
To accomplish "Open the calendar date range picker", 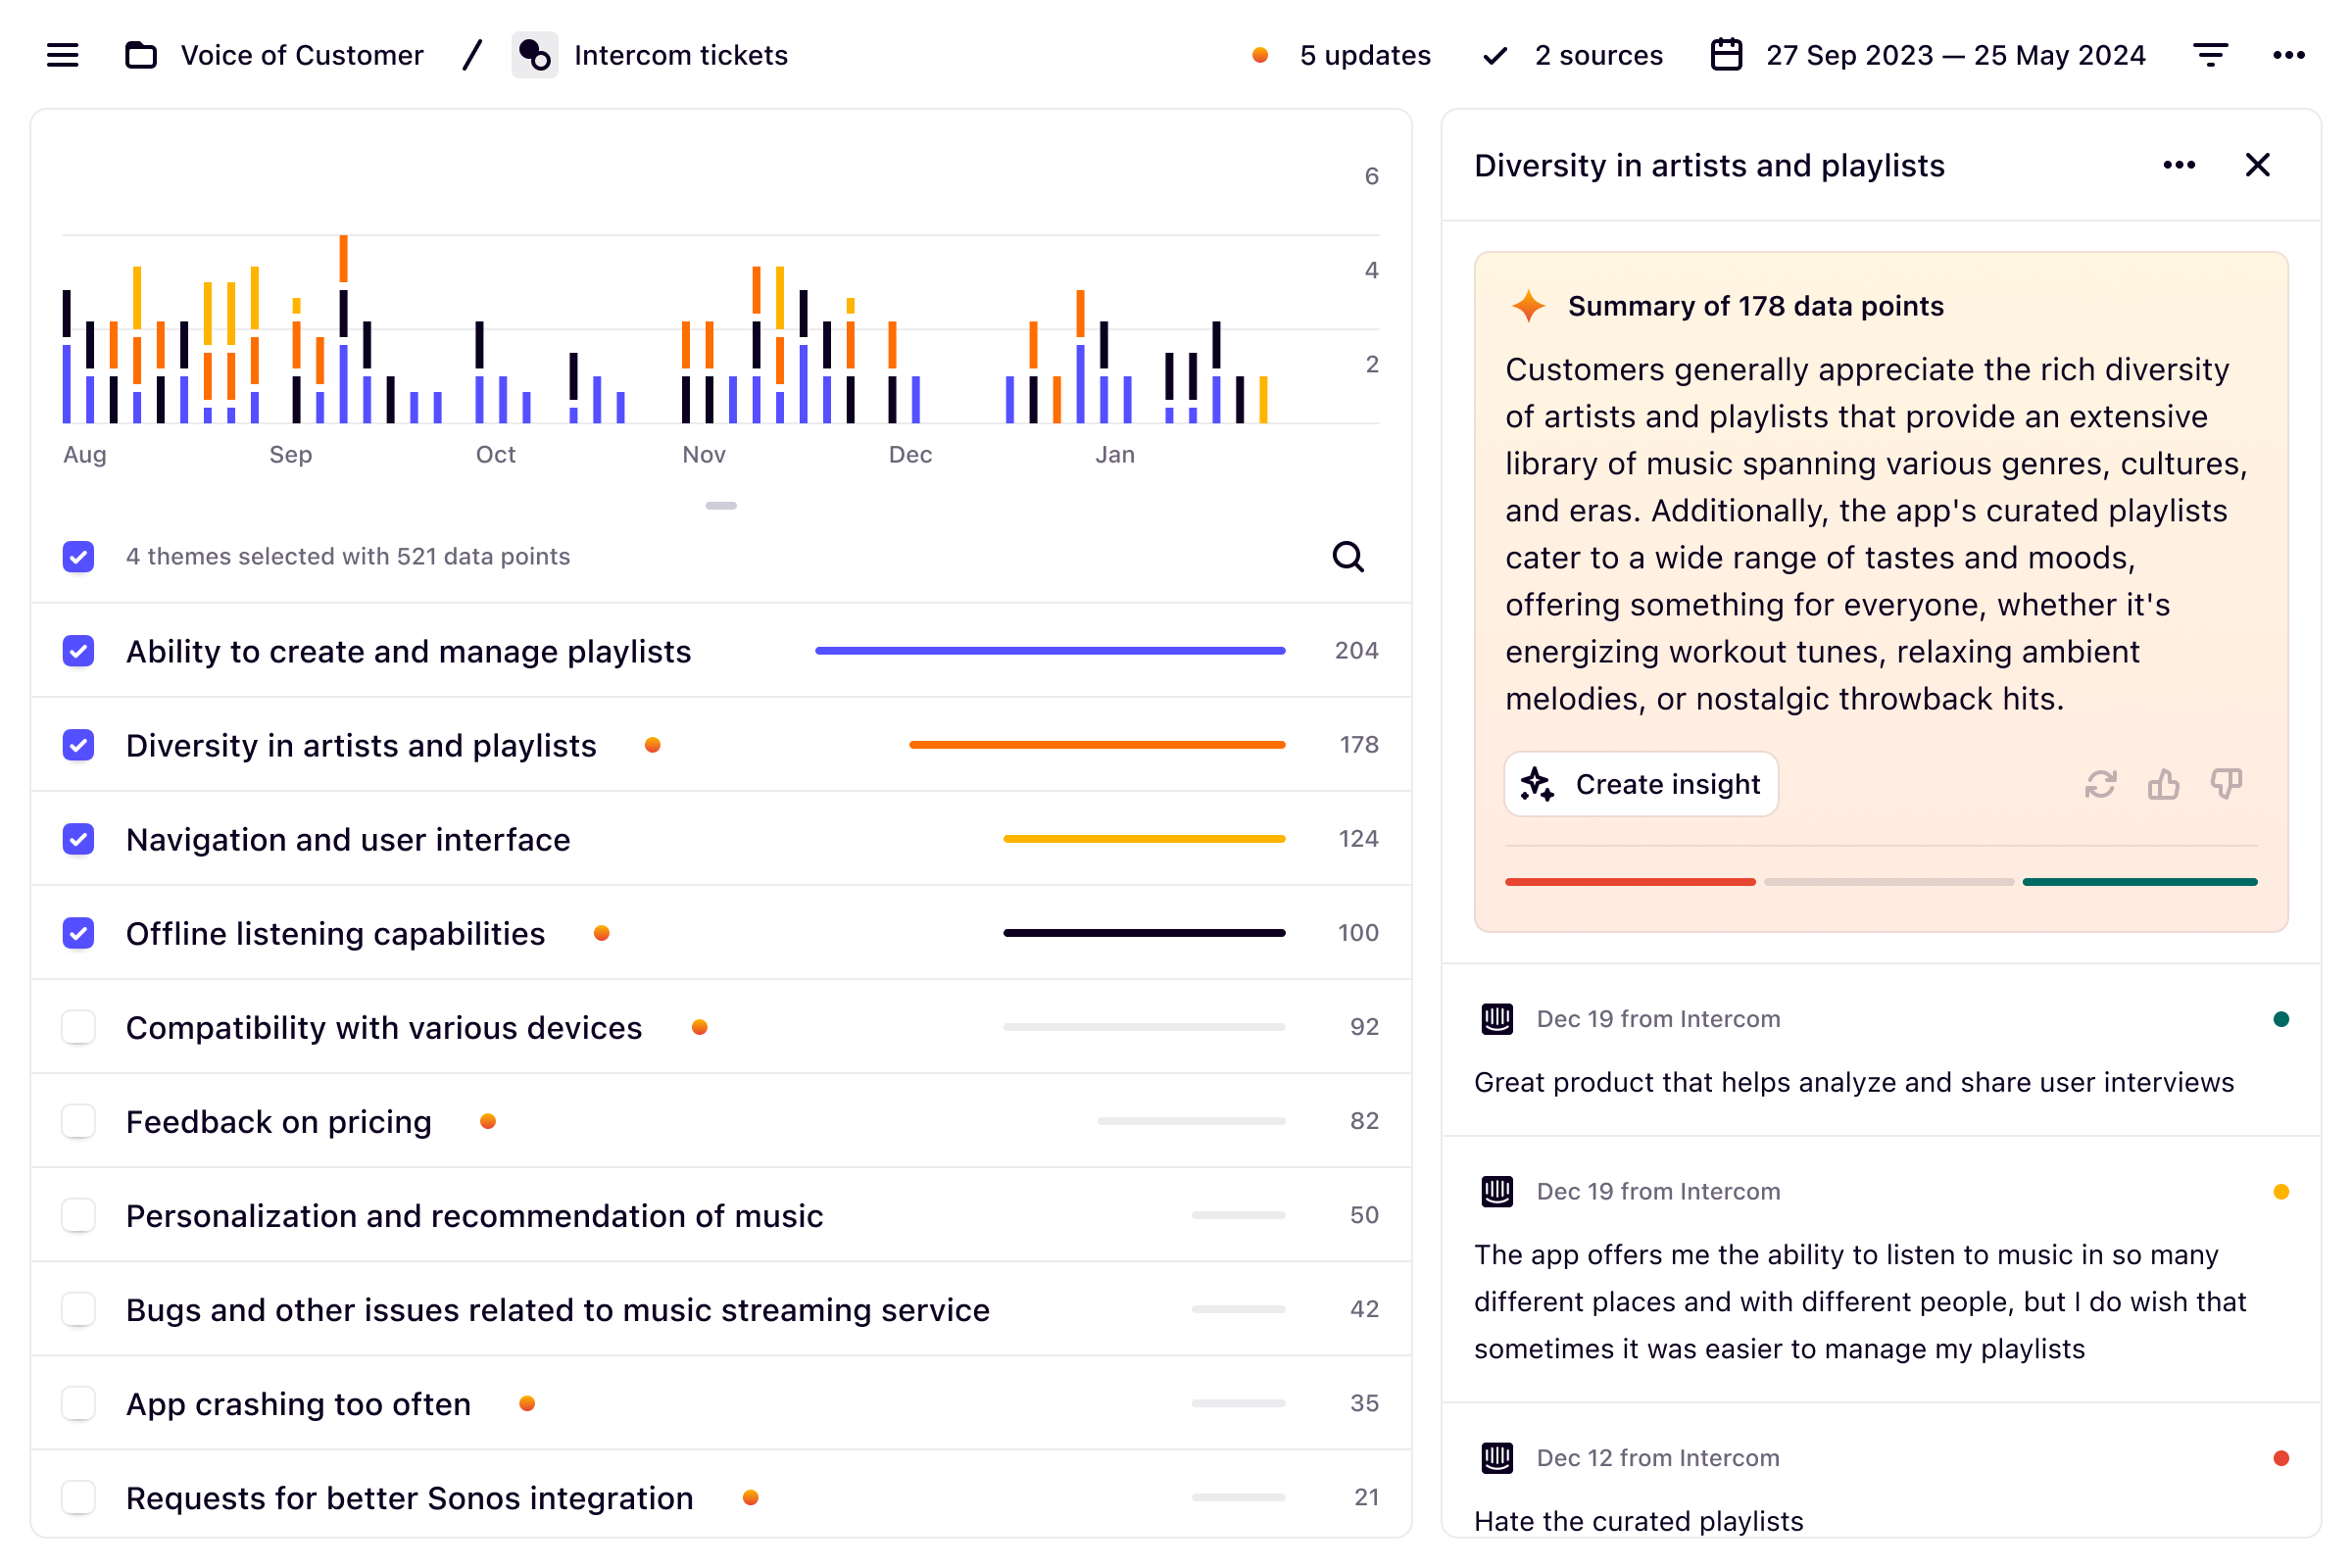I will [x=1726, y=55].
